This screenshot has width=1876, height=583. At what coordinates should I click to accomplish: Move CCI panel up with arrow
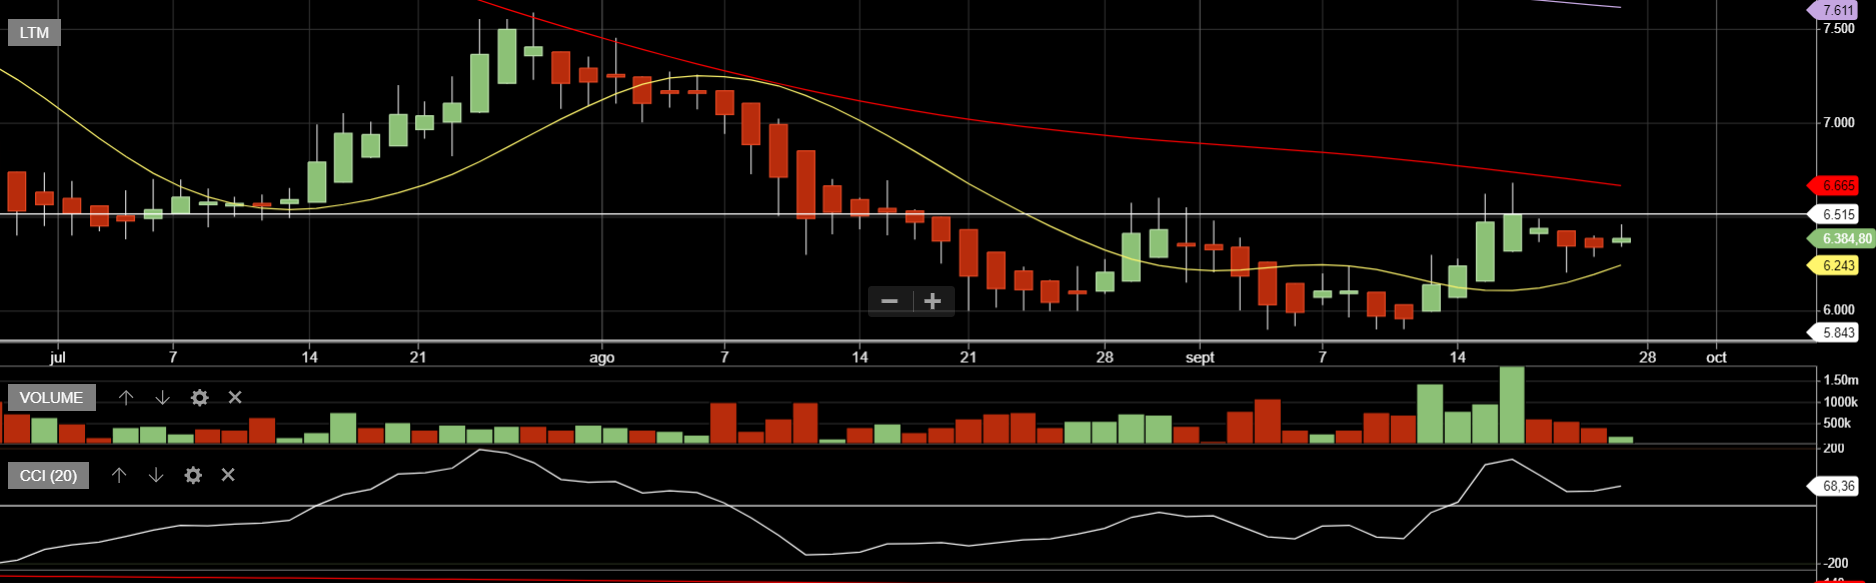pyautogui.click(x=119, y=475)
